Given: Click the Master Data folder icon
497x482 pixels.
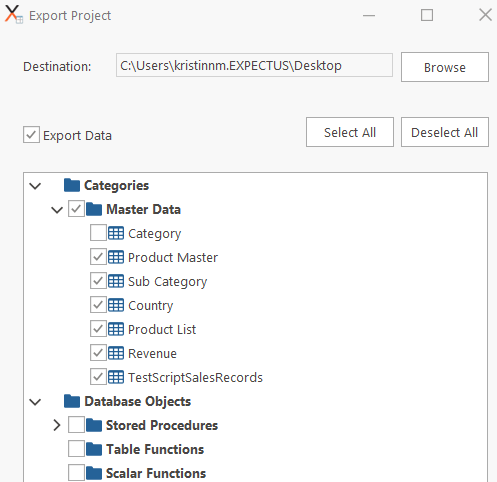Looking at the screenshot, I should pyautogui.click(x=94, y=209).
